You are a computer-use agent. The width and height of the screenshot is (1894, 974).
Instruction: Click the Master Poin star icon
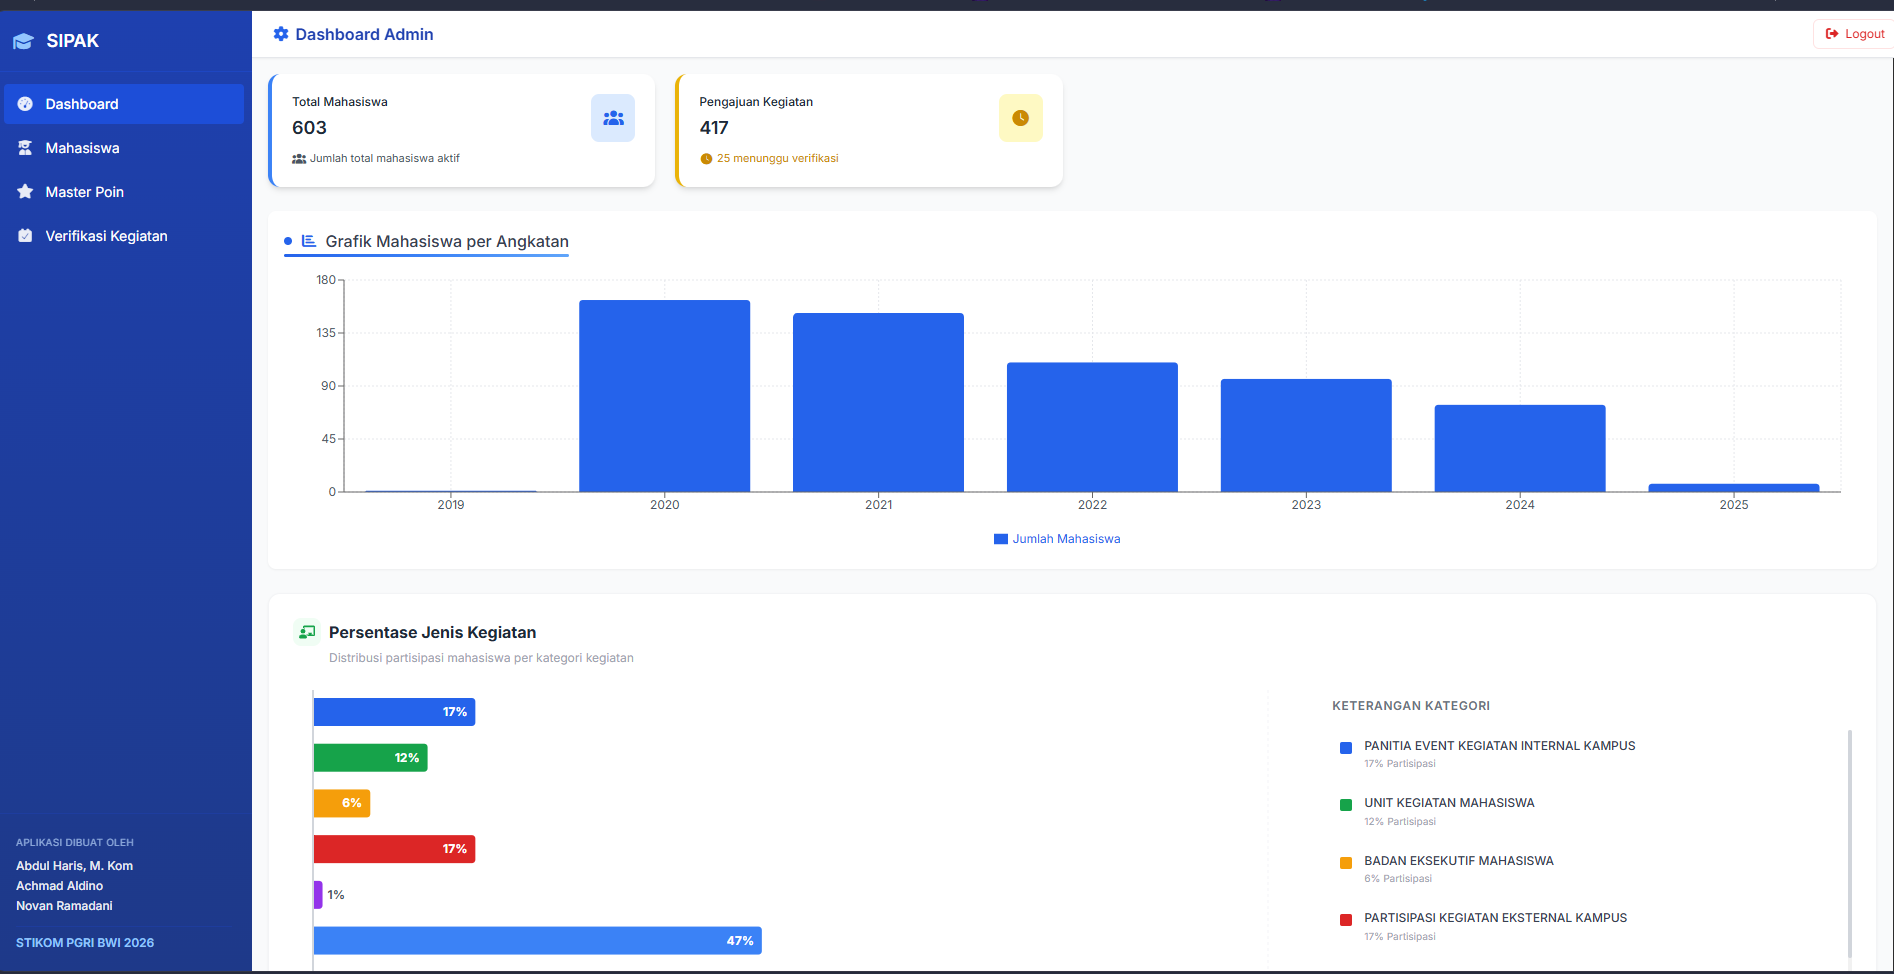(x=25, y=192)
